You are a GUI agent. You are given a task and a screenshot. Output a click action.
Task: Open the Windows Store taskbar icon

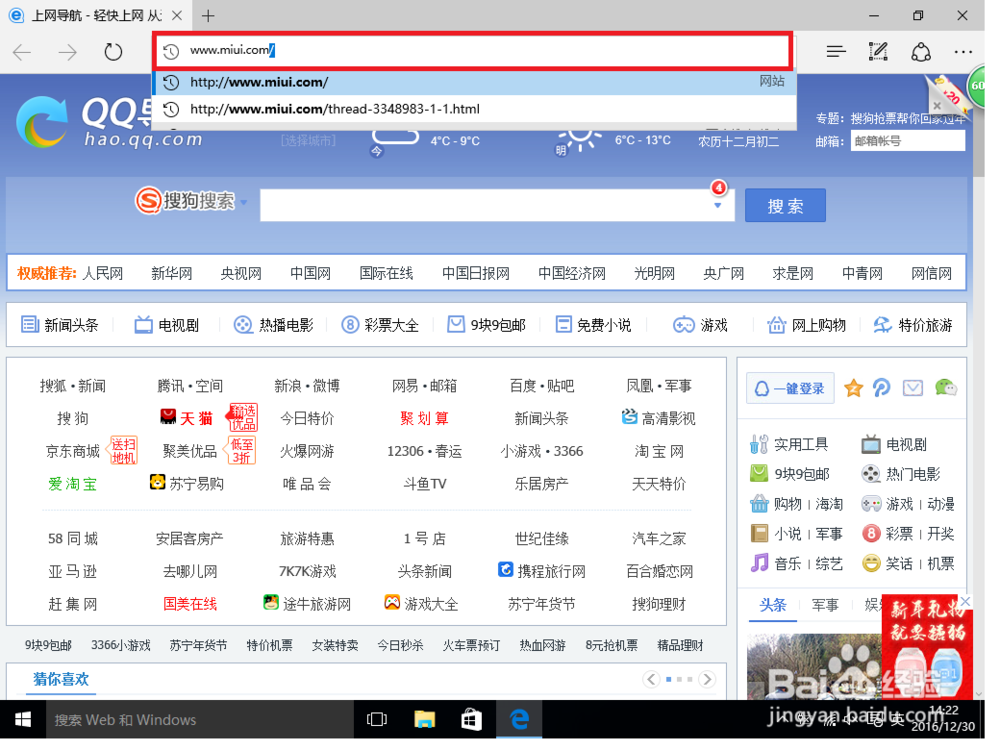point(471,720)
